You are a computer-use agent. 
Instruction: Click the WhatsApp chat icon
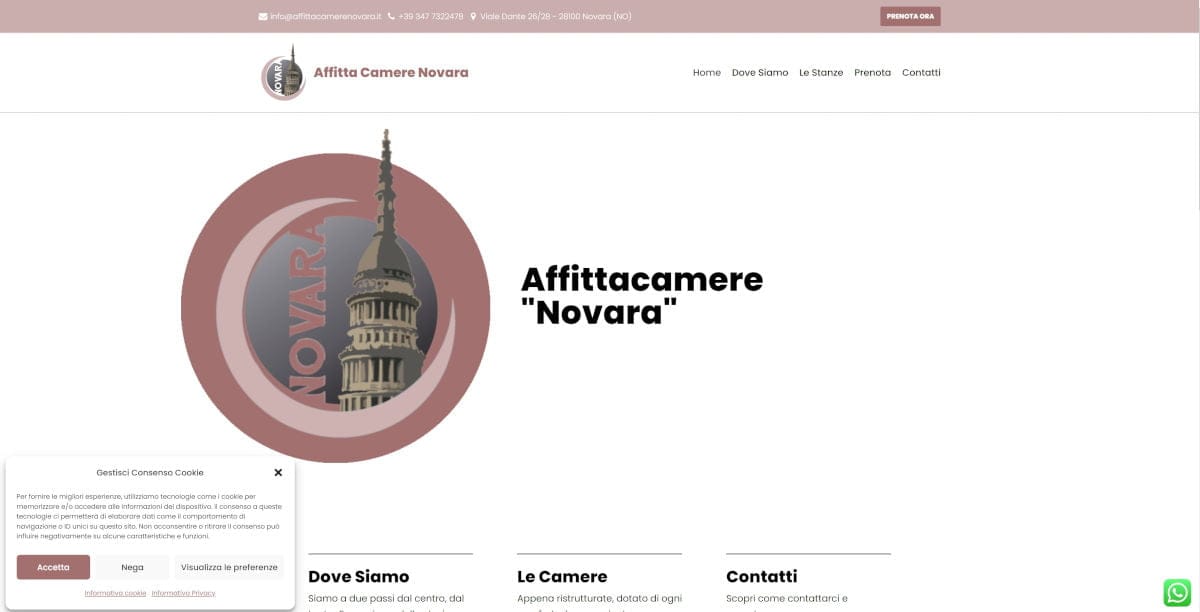(x=1177, y=592)
